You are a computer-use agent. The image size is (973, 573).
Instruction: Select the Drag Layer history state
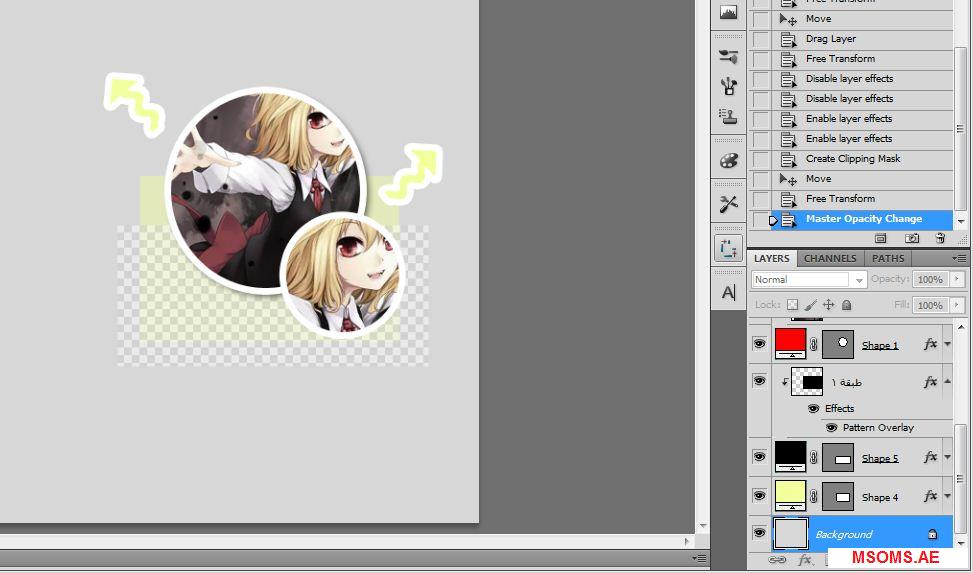(x=831, y=39)
